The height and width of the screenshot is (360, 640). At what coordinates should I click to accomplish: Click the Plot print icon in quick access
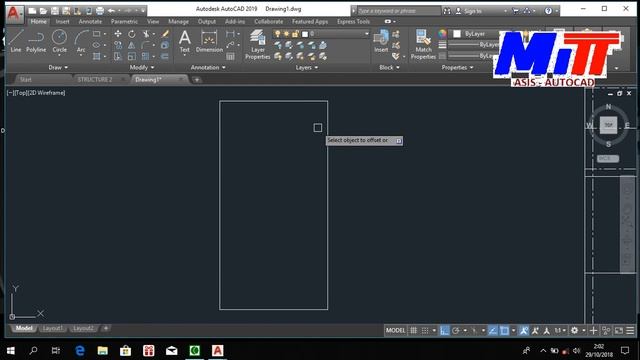pyautogui.click(x=100, y=11)
